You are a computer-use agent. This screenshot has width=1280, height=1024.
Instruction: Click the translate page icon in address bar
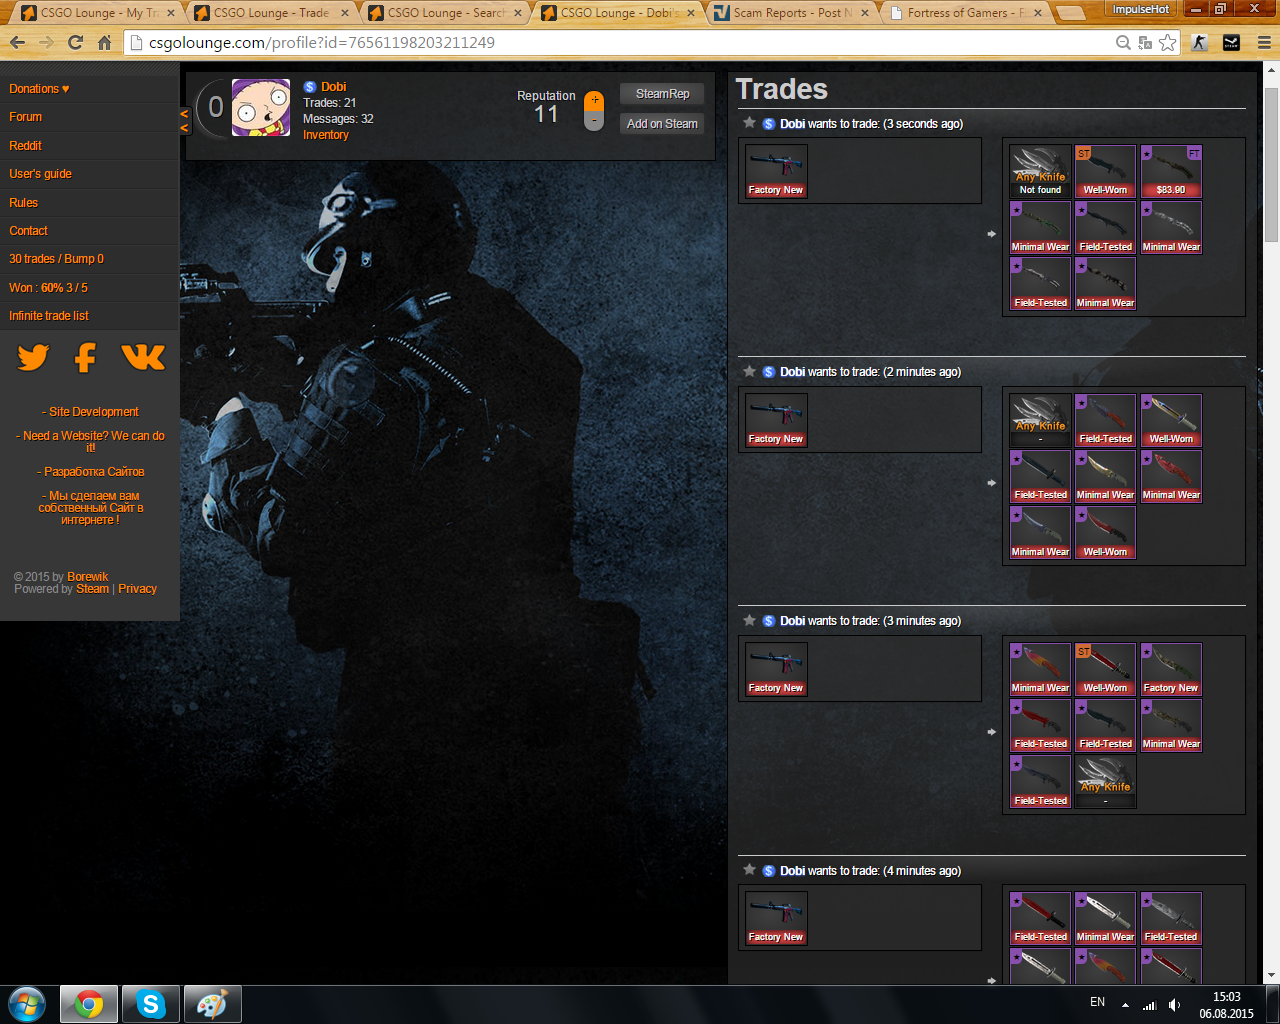(x=1146, y=43)
